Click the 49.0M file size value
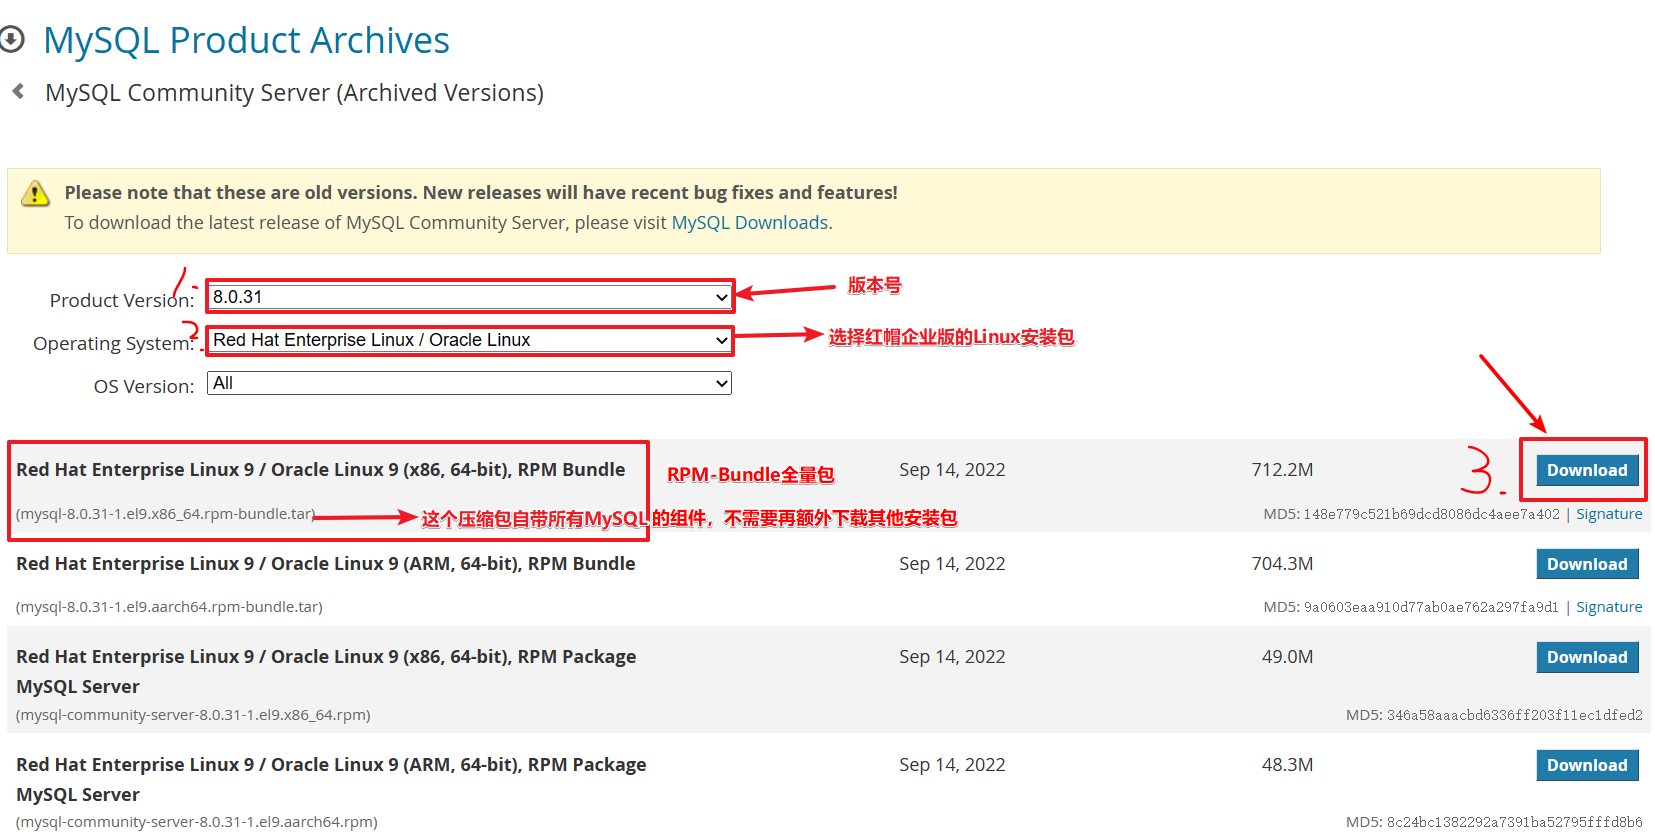The width and height of the screenshot is (1655, 836). click(x=1287, y=657)
